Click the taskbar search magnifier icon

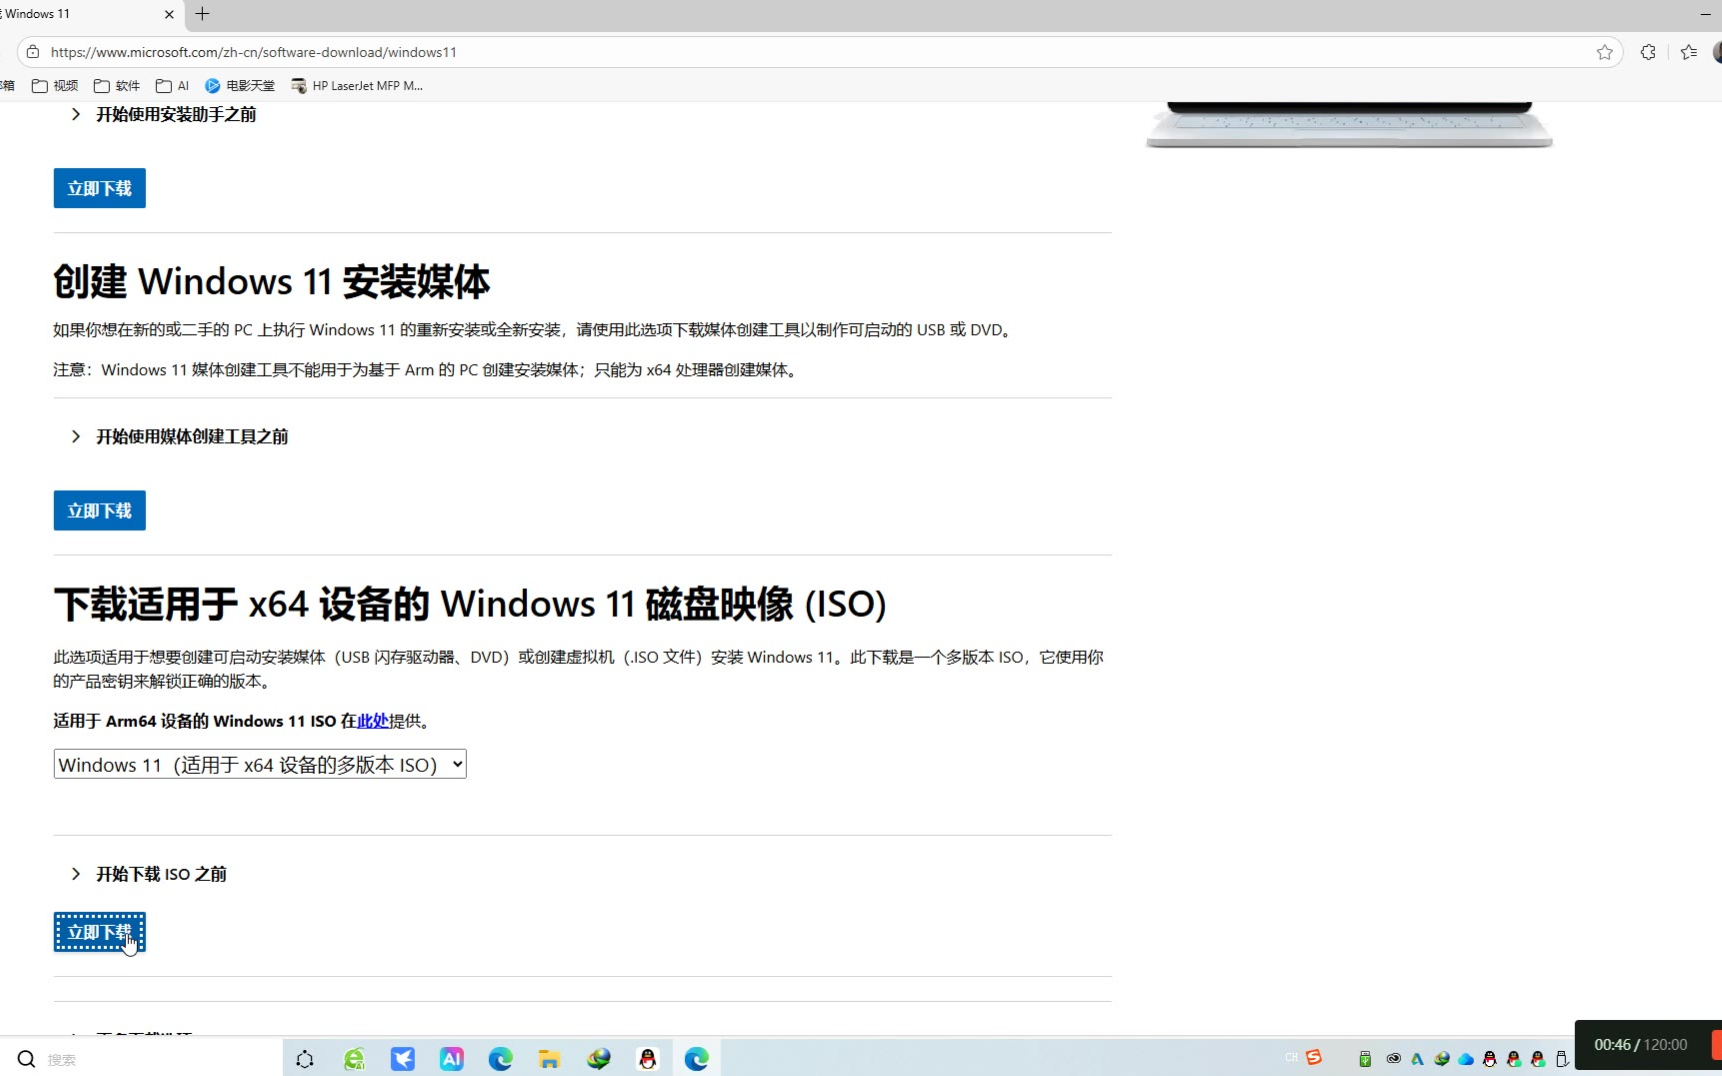pyautogui.click(x=27, y=1059)
